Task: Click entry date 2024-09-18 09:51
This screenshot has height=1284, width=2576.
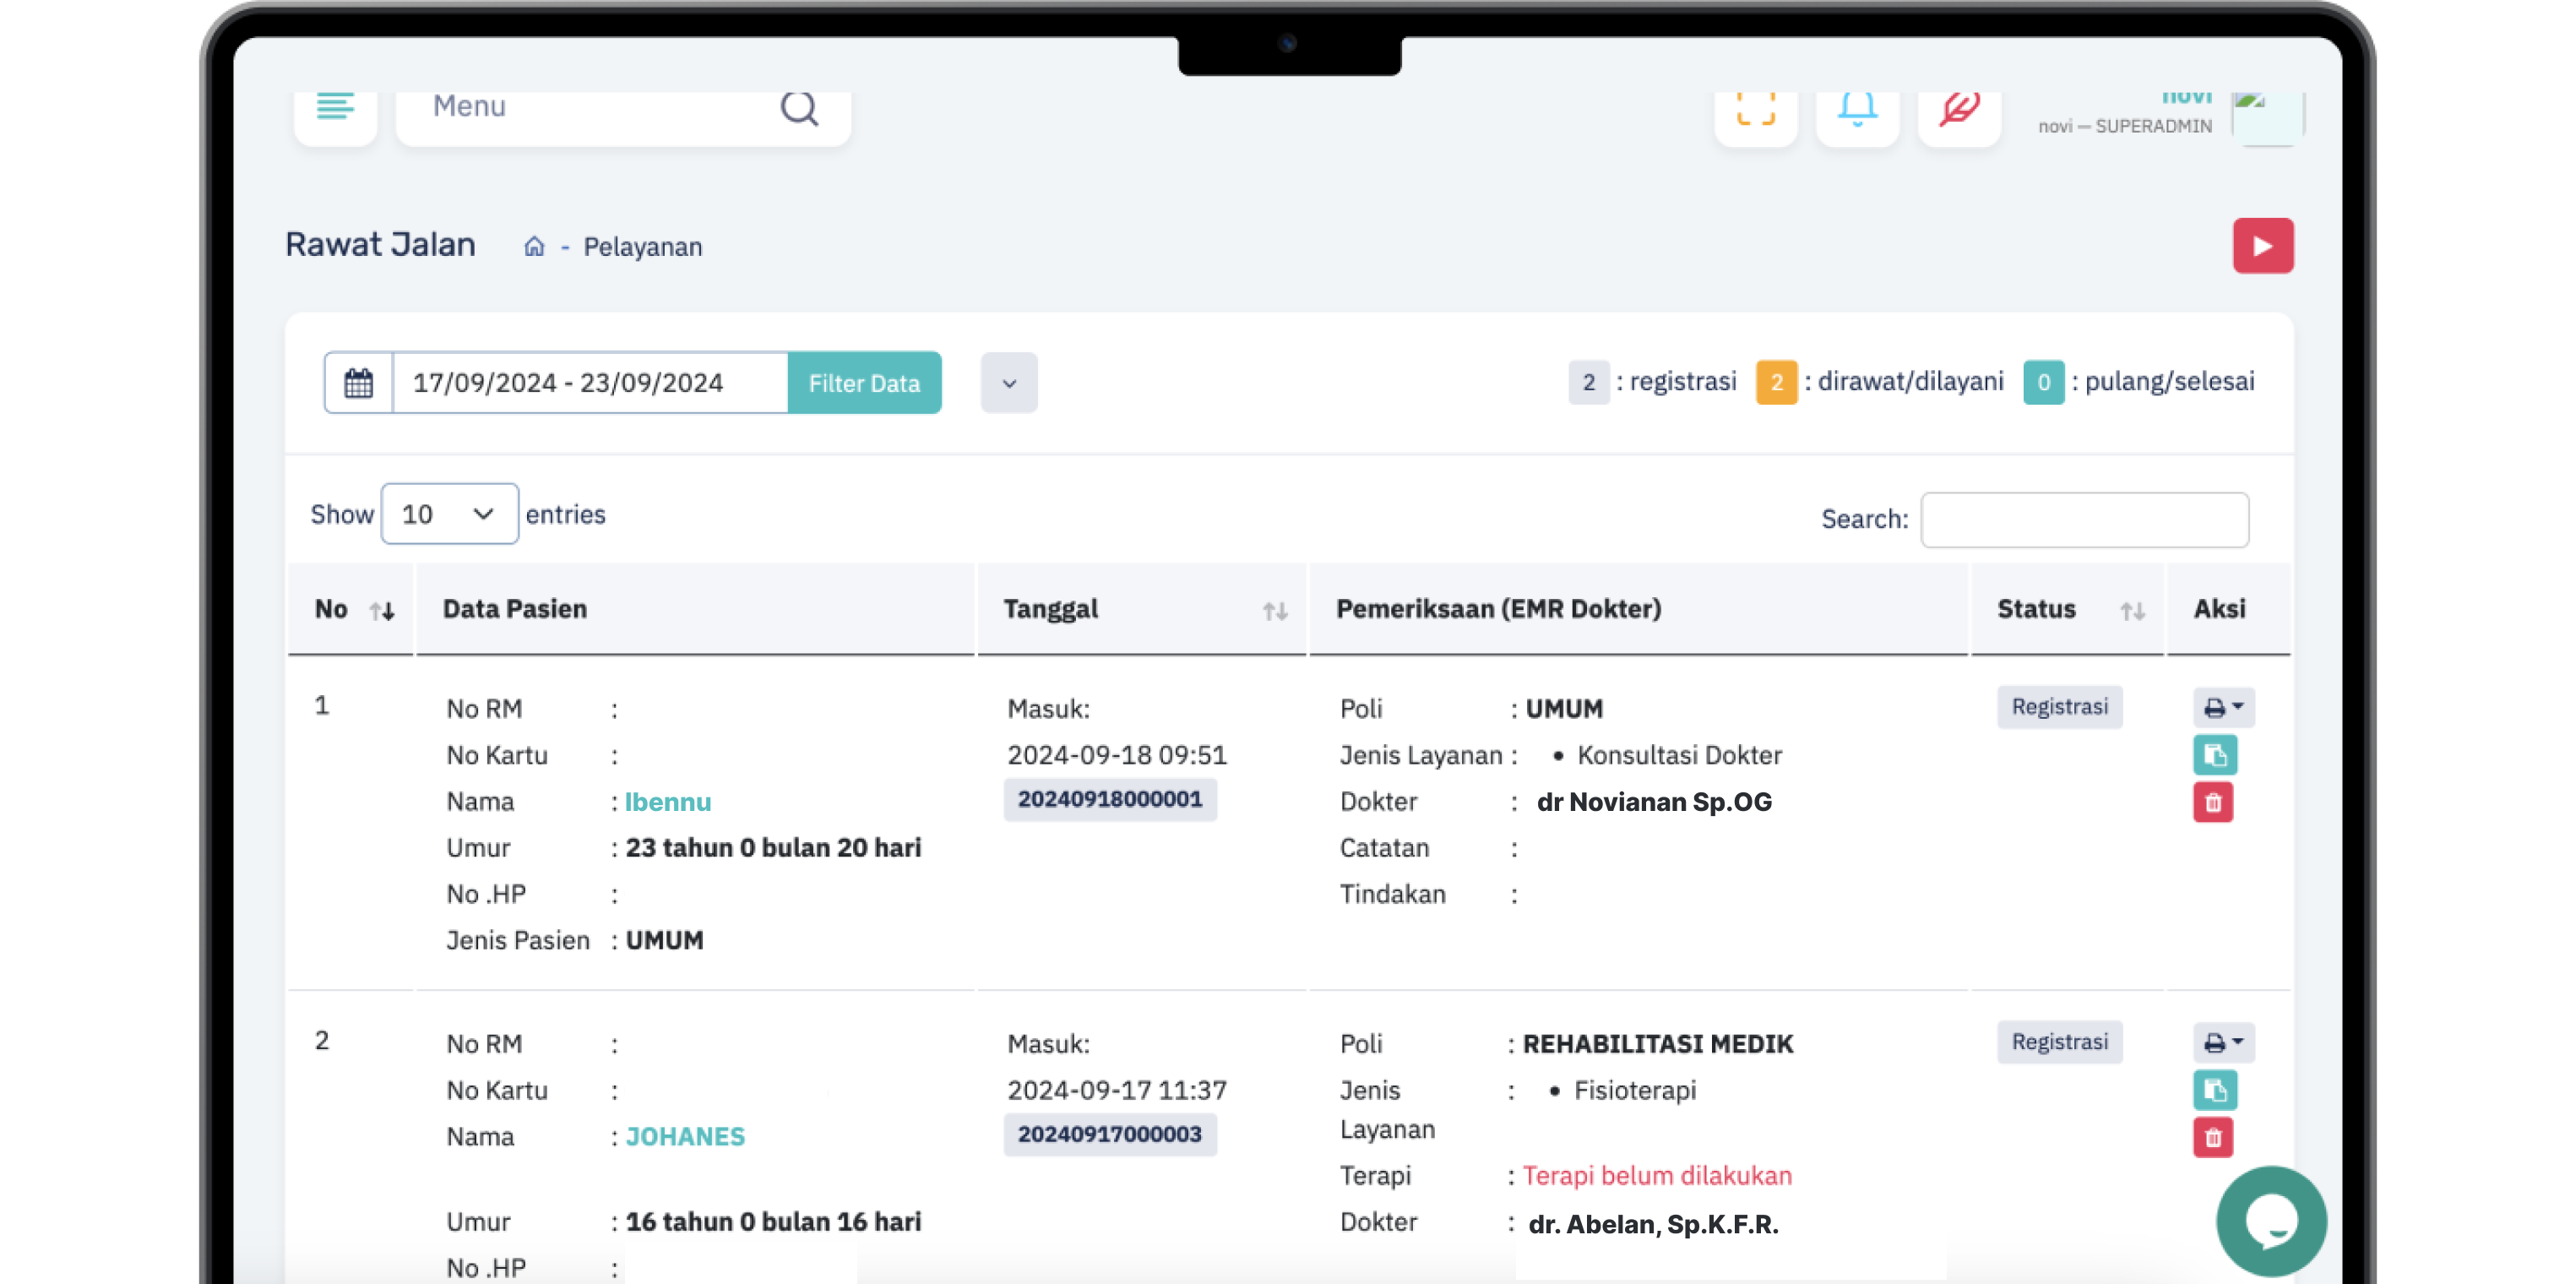Action: (x=1117, y=755)
